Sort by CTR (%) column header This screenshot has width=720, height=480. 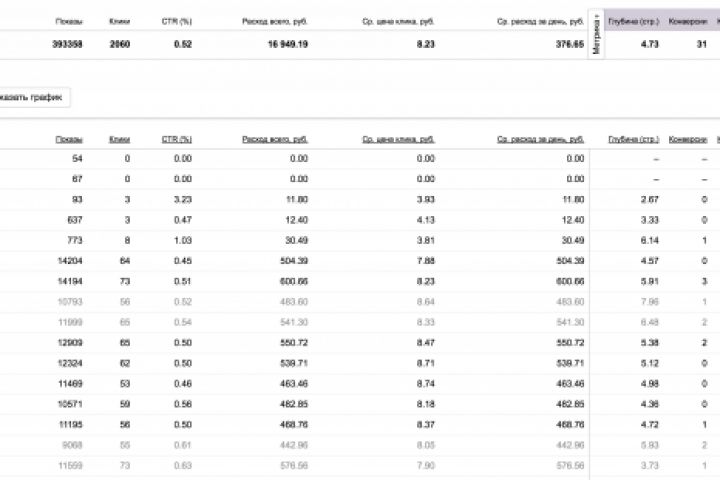176,139
